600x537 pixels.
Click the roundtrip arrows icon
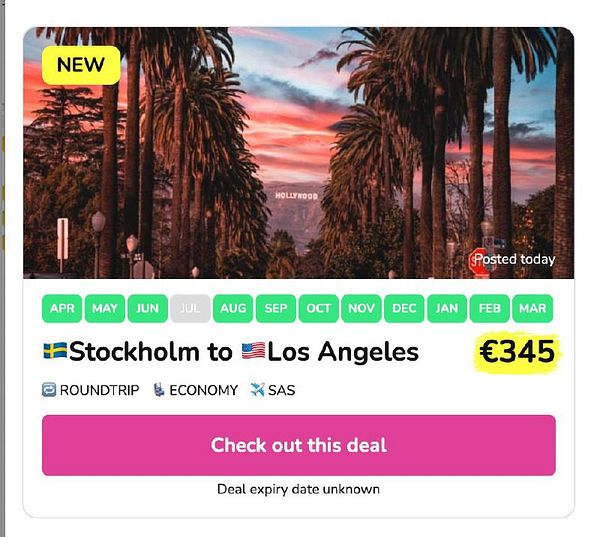pos(49,390)
